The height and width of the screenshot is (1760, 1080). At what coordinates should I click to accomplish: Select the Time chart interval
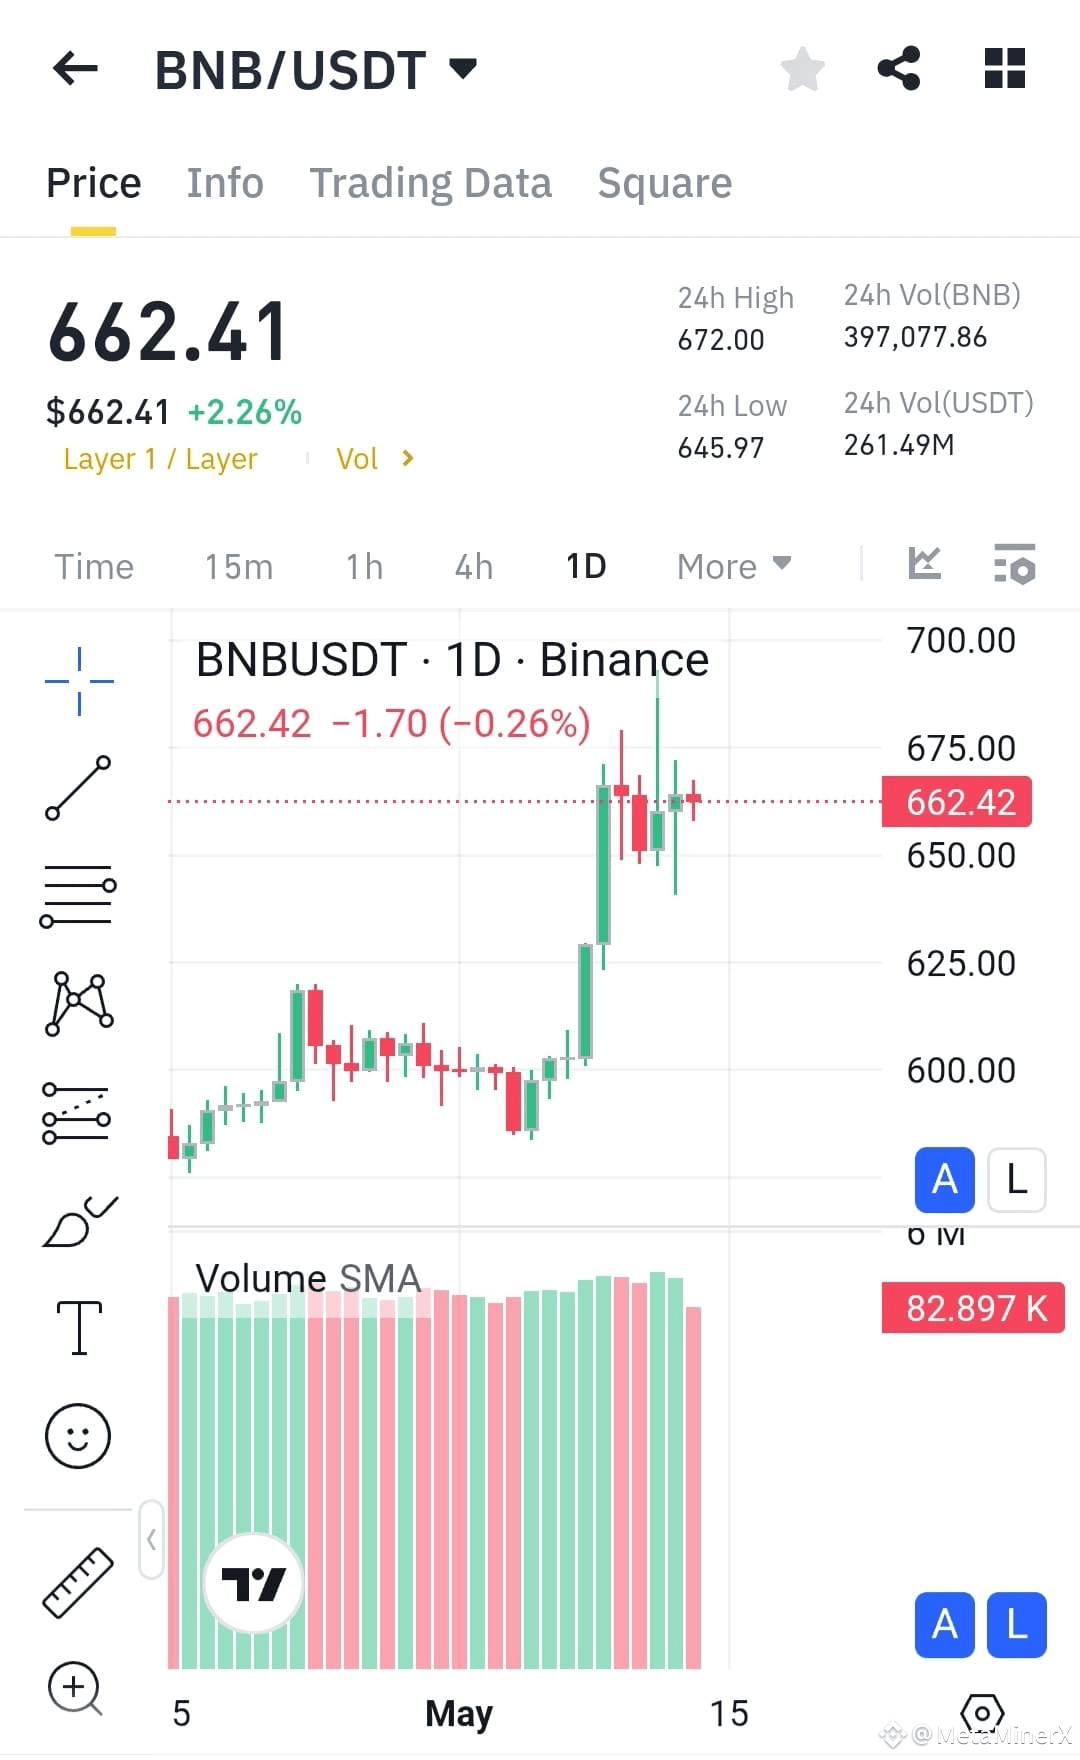click(x=94, y=566)
